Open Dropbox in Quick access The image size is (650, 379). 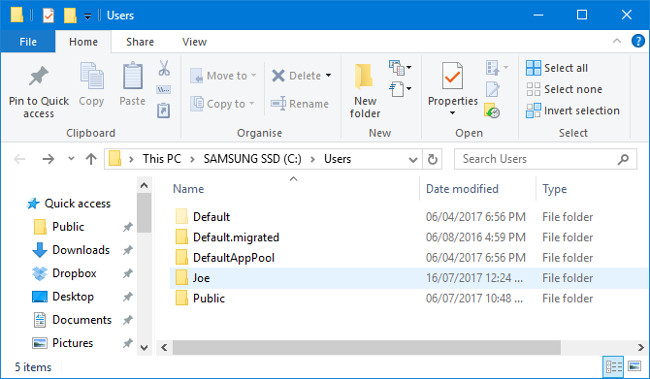(64, 273)
